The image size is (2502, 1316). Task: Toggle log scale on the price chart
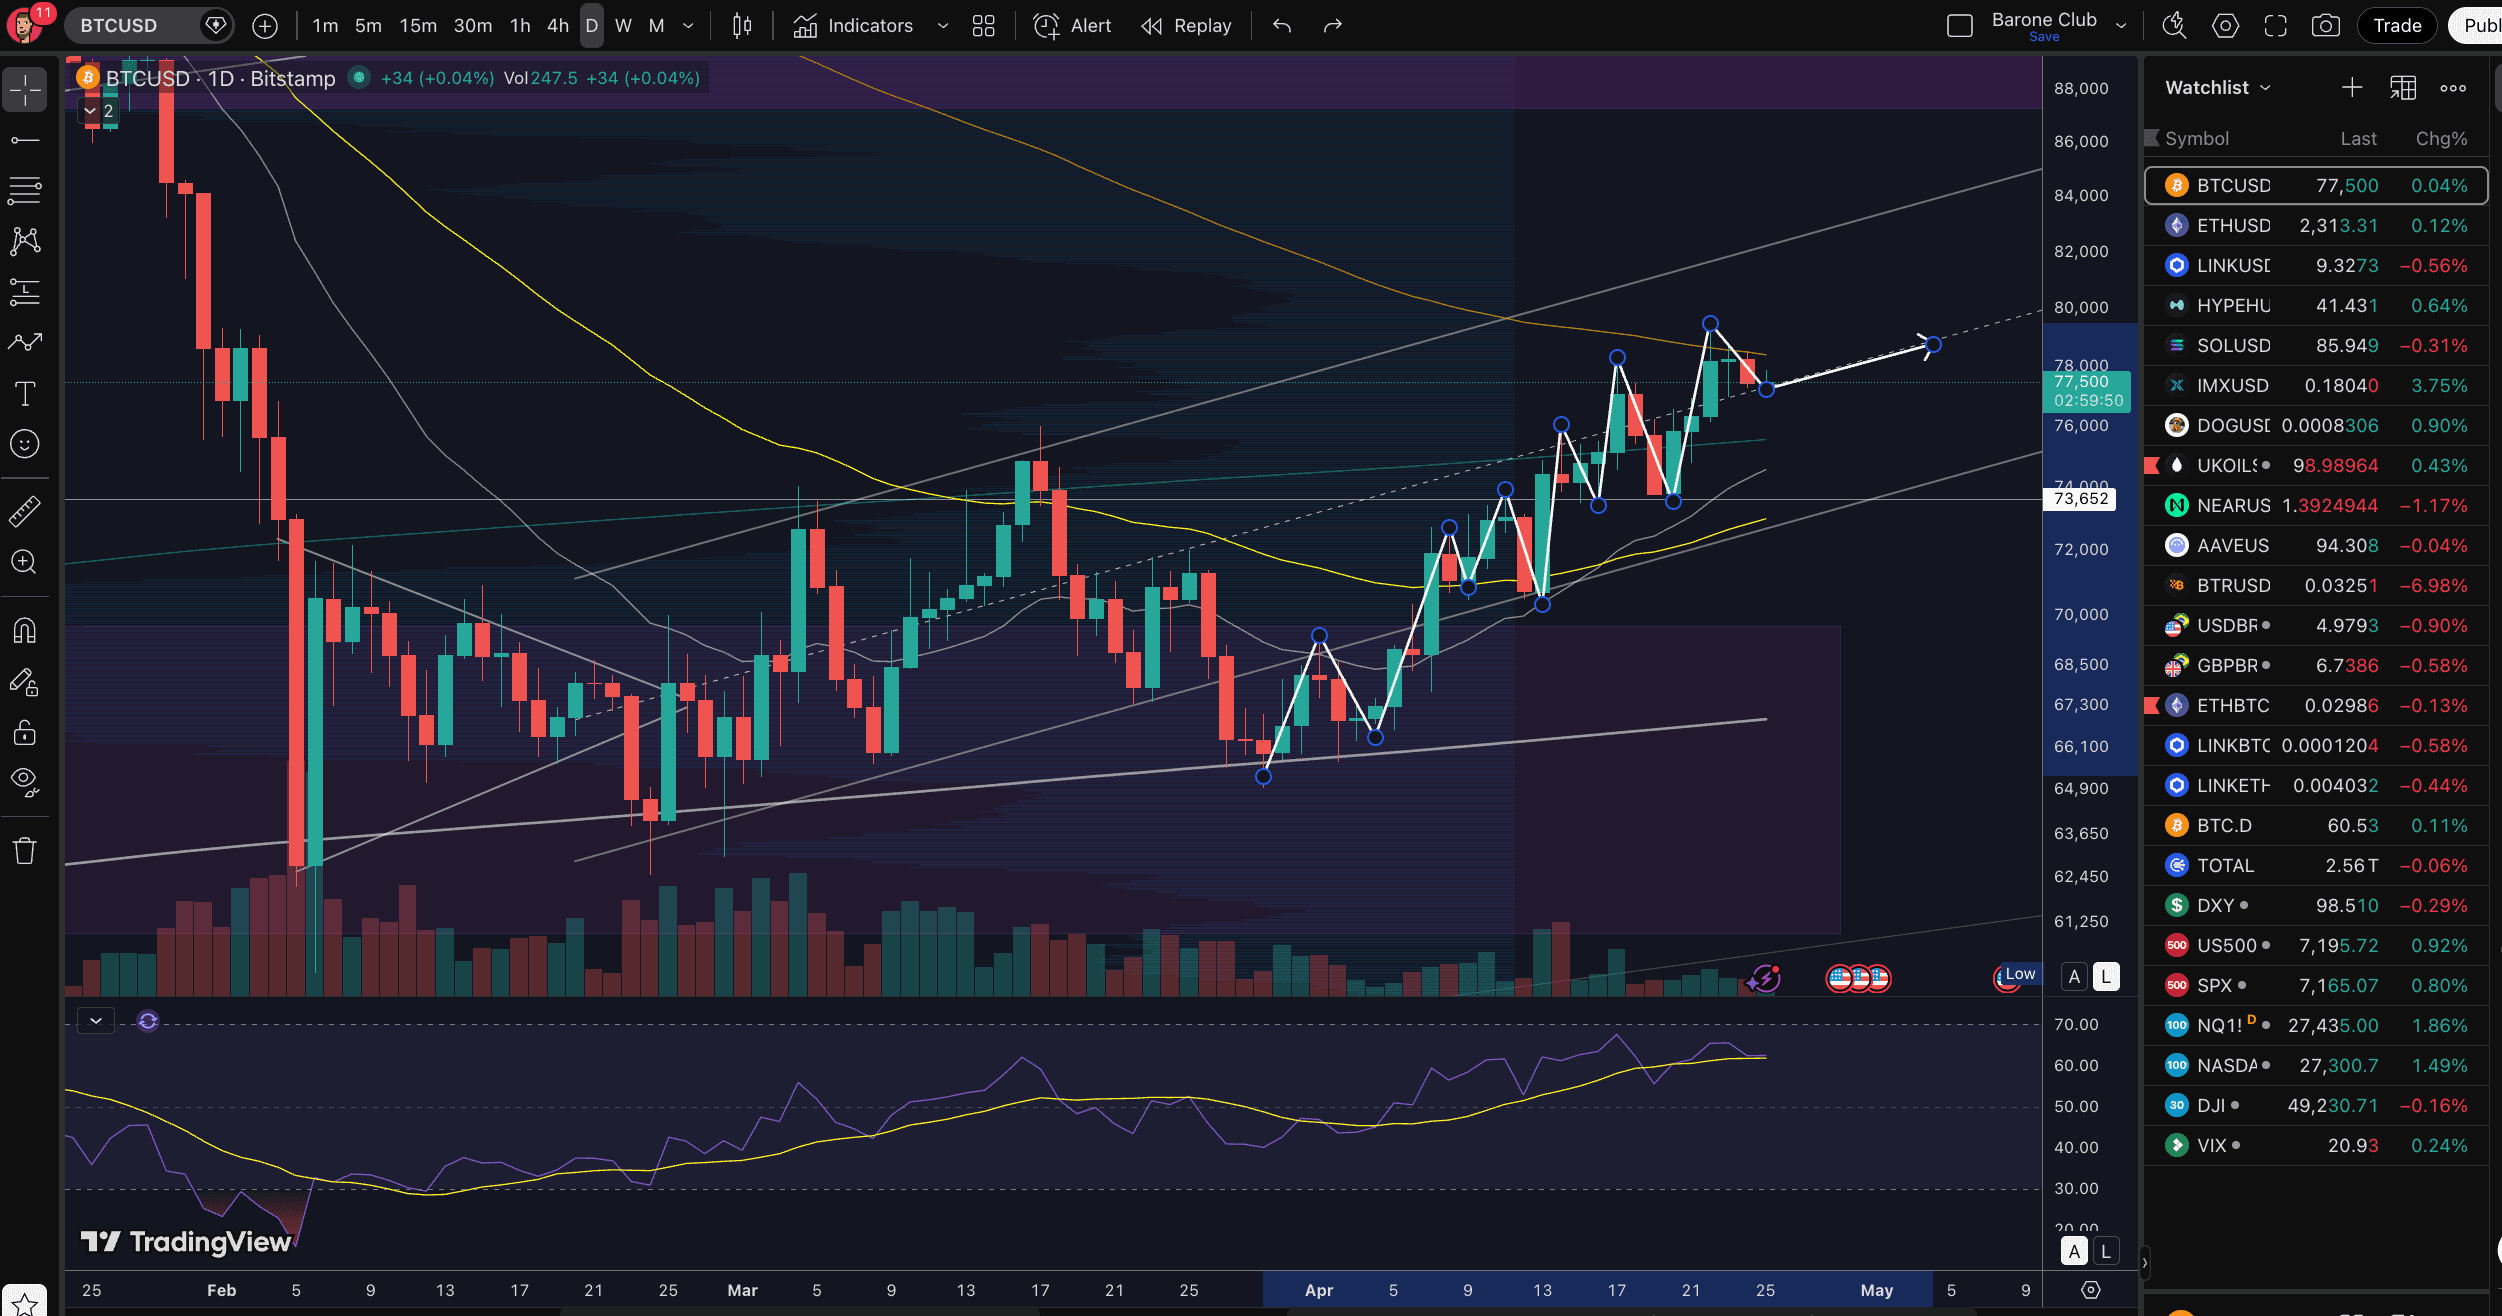(2106, 976)
